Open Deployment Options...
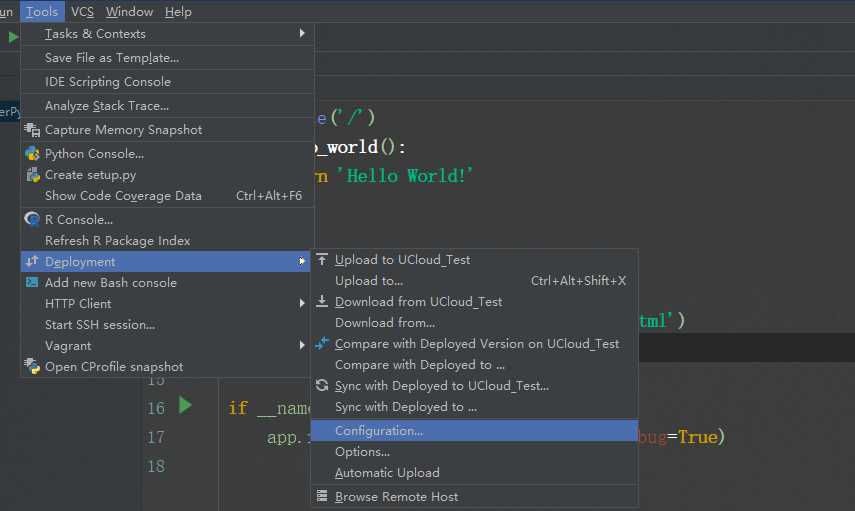The width and height of the screenshot is (855, 511). tap(474, 452)
